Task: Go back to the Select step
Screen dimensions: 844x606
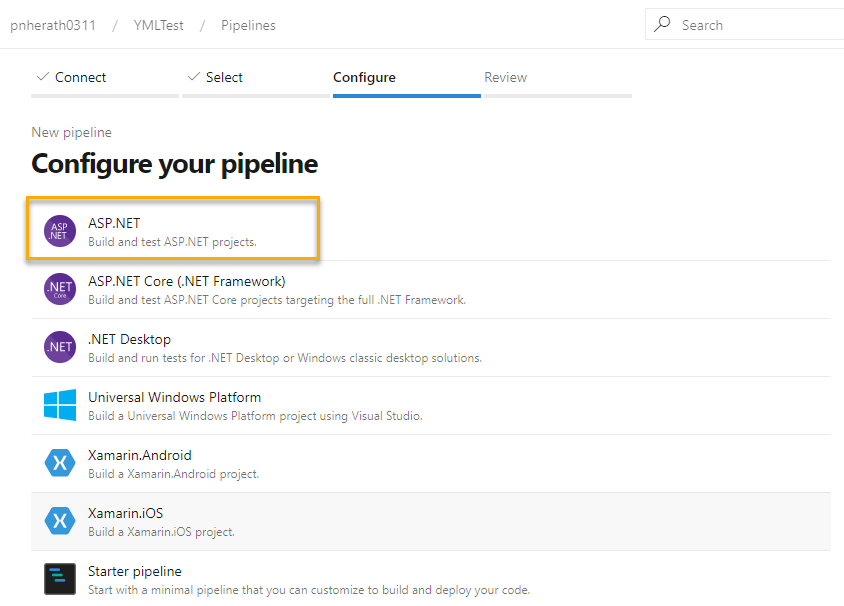Action: (x=222, y=77)
